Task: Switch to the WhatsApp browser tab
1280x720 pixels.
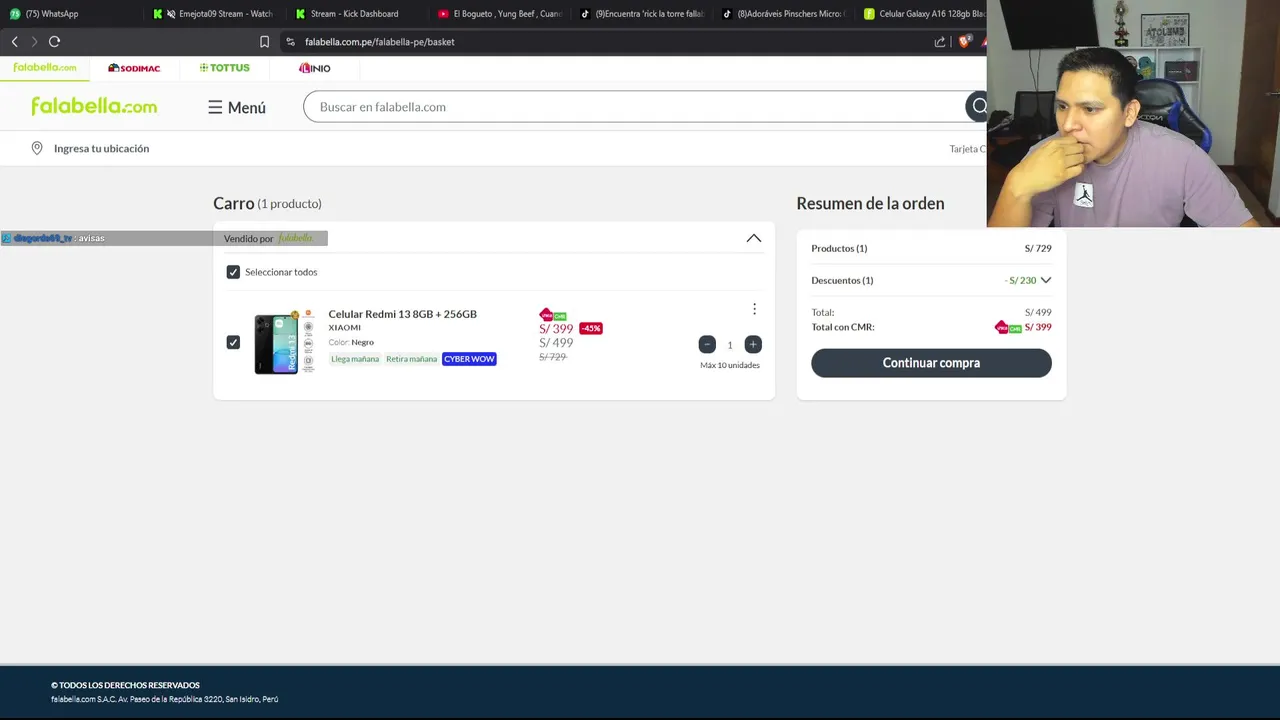Action: (70, 14)
